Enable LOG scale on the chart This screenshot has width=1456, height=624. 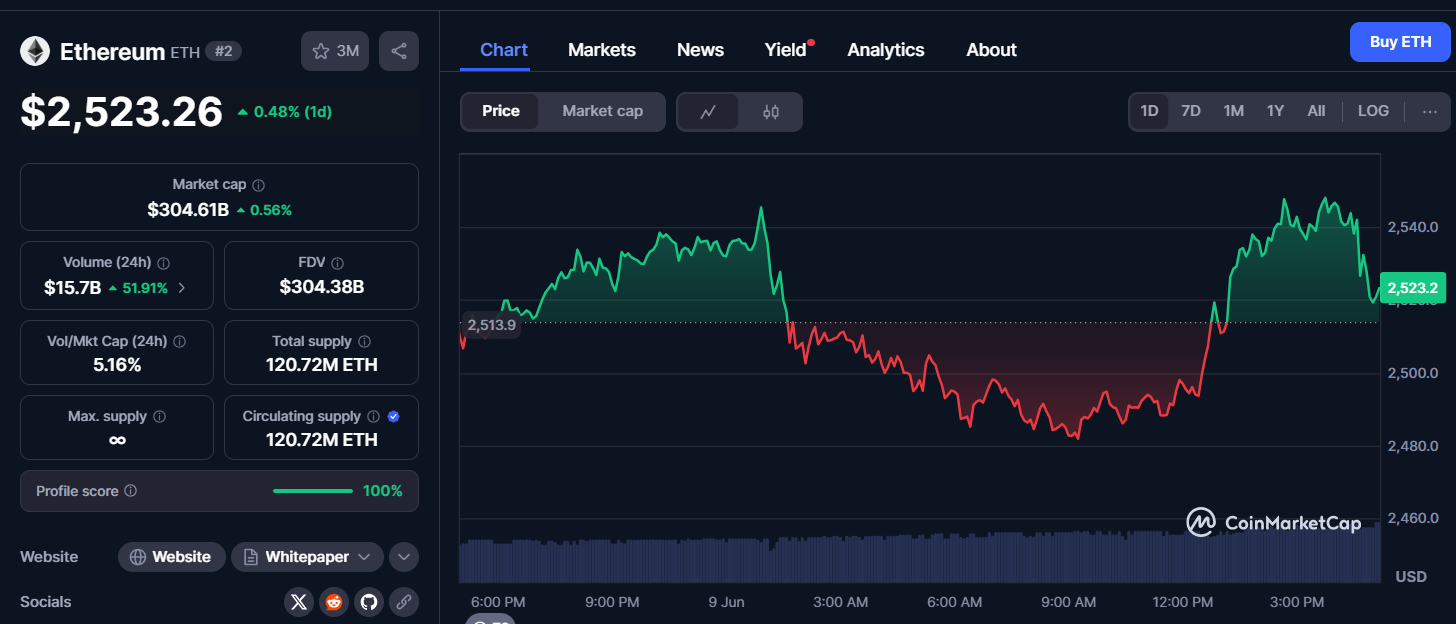tap(1373, 111)
